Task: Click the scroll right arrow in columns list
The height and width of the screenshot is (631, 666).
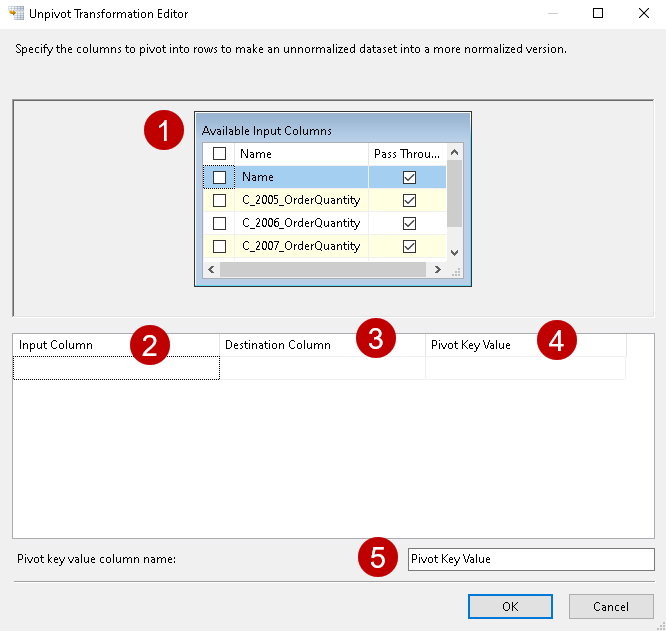Action: [x=437, y=269]
